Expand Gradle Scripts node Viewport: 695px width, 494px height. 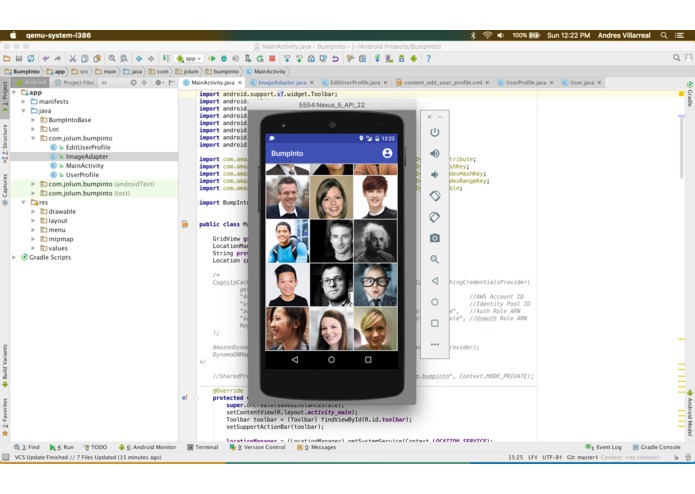tap(14, 257)
